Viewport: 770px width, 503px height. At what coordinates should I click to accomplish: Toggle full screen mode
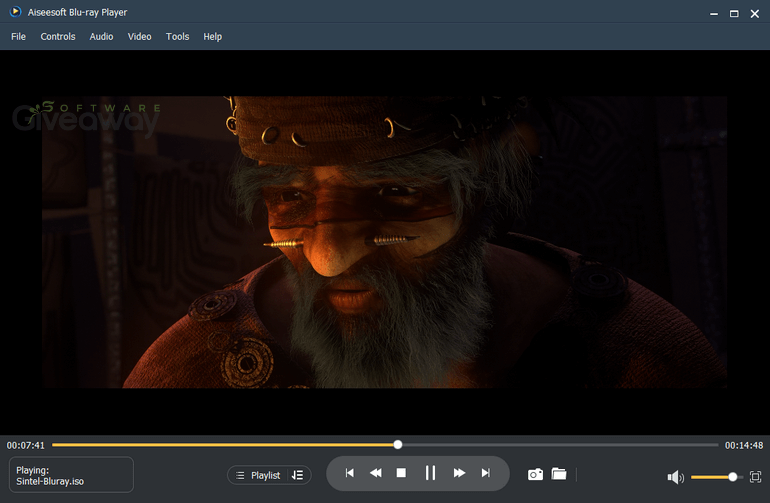(x=755, y=476)
